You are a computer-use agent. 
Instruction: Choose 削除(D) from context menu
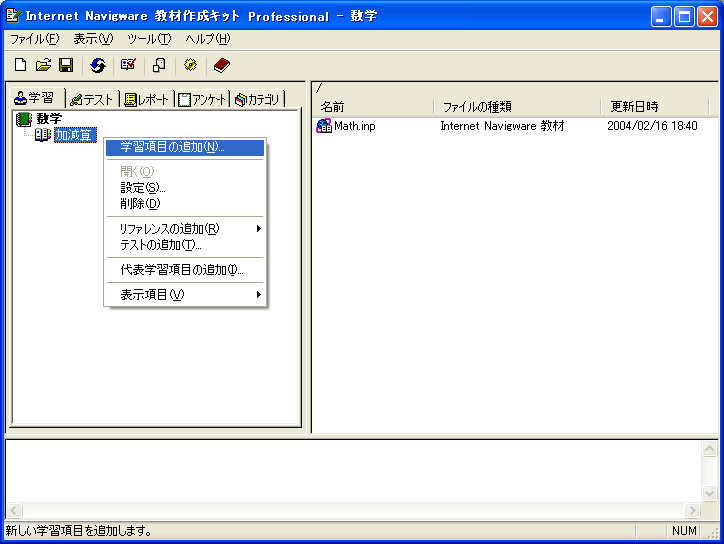[x=185, y=204]
